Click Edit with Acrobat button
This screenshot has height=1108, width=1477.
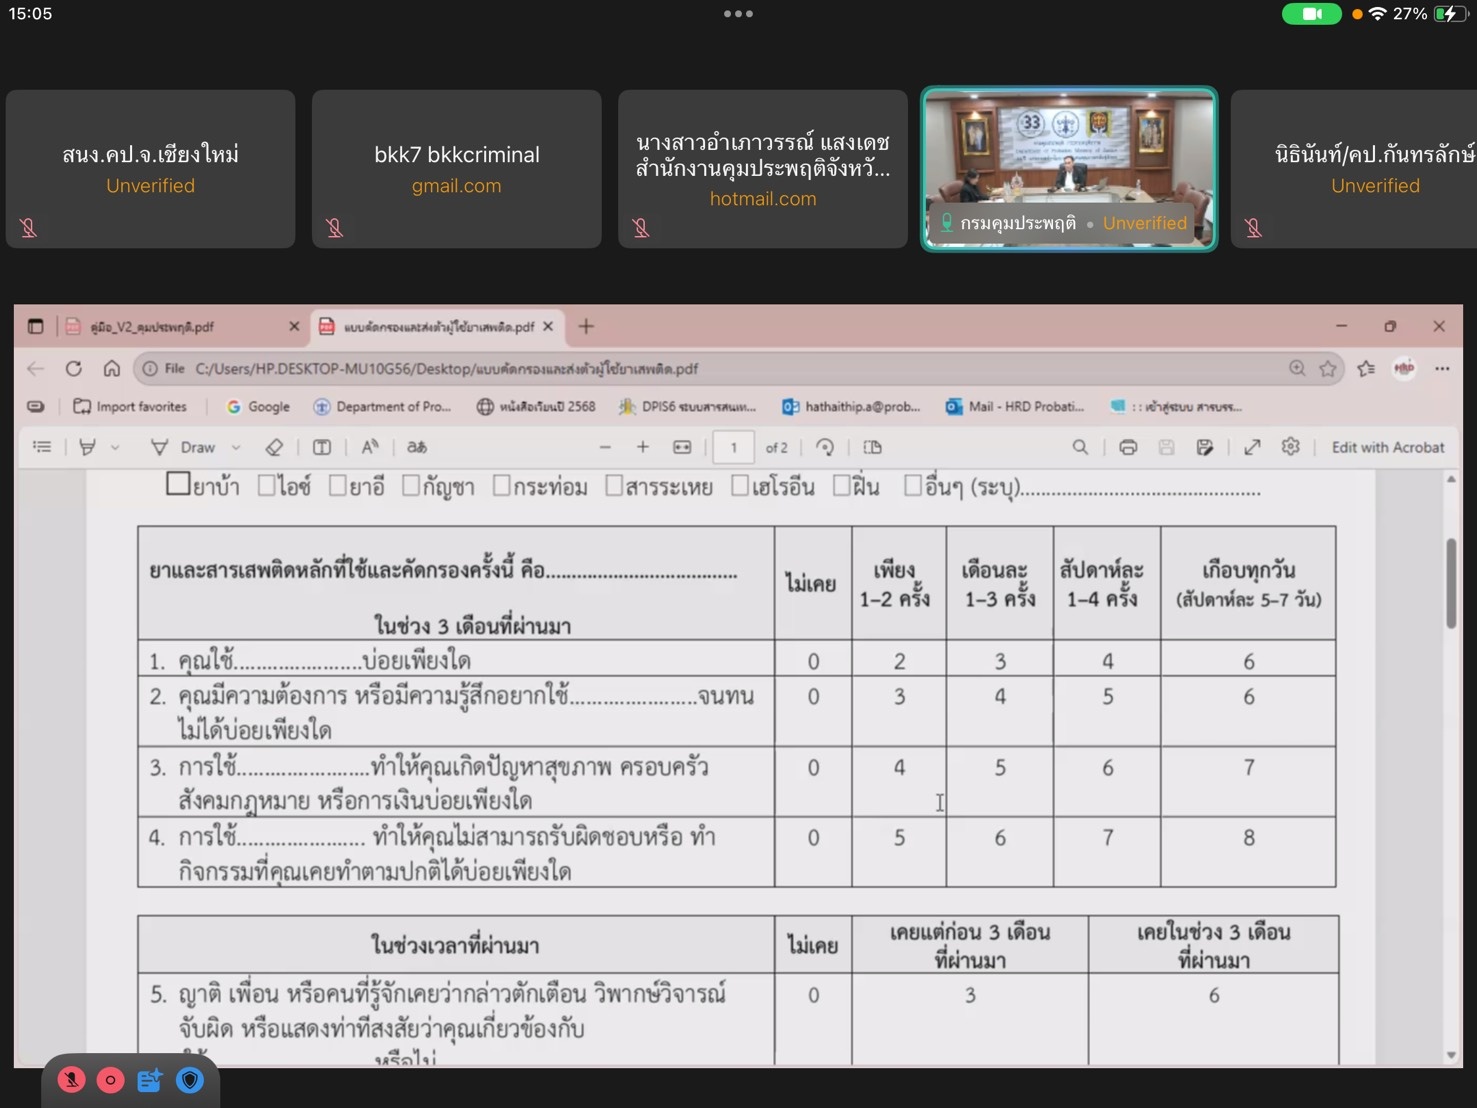(x=1387, y=447)
